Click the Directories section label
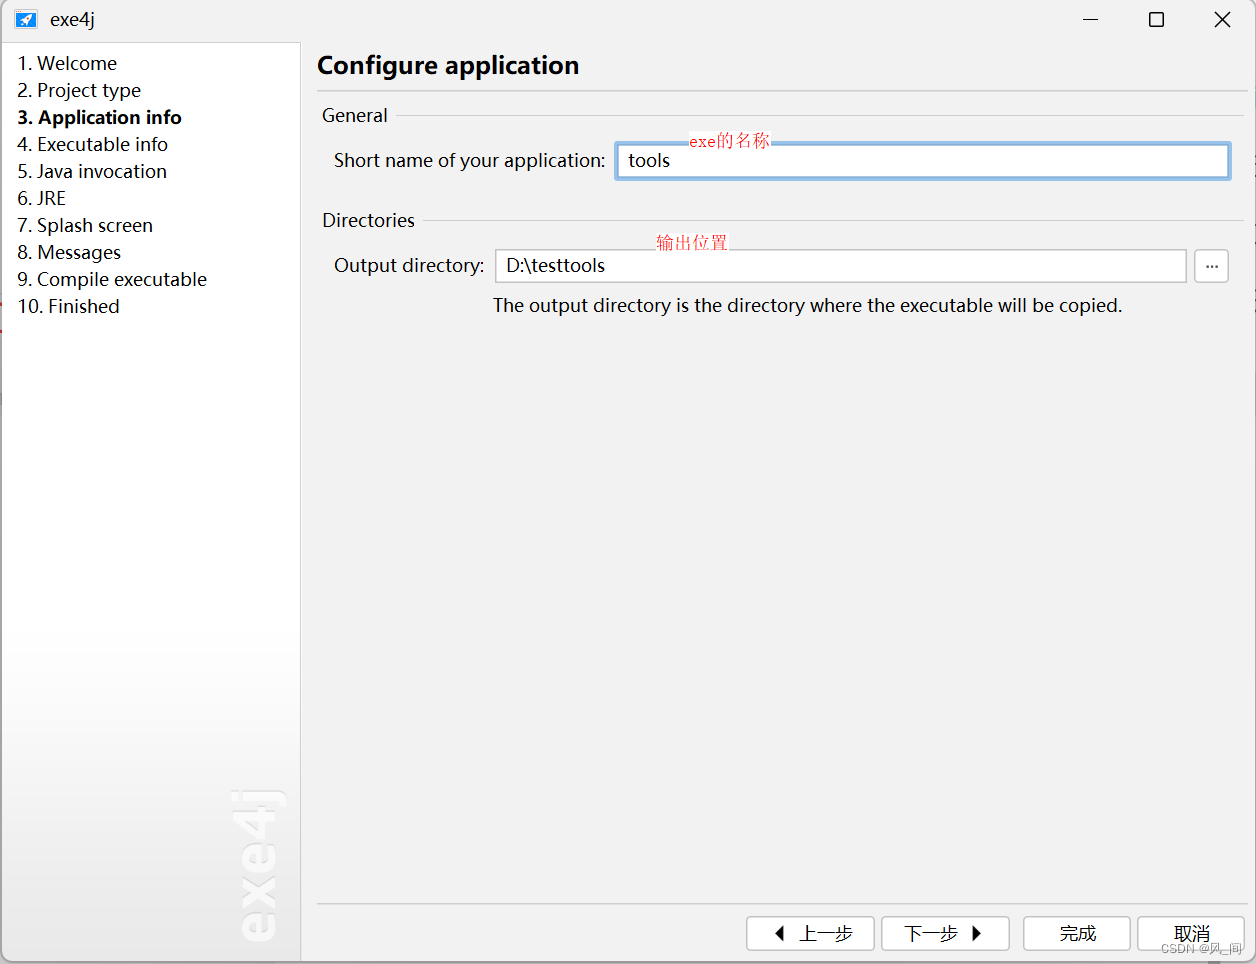The image size is (1256, 964). tap(368, 220)
